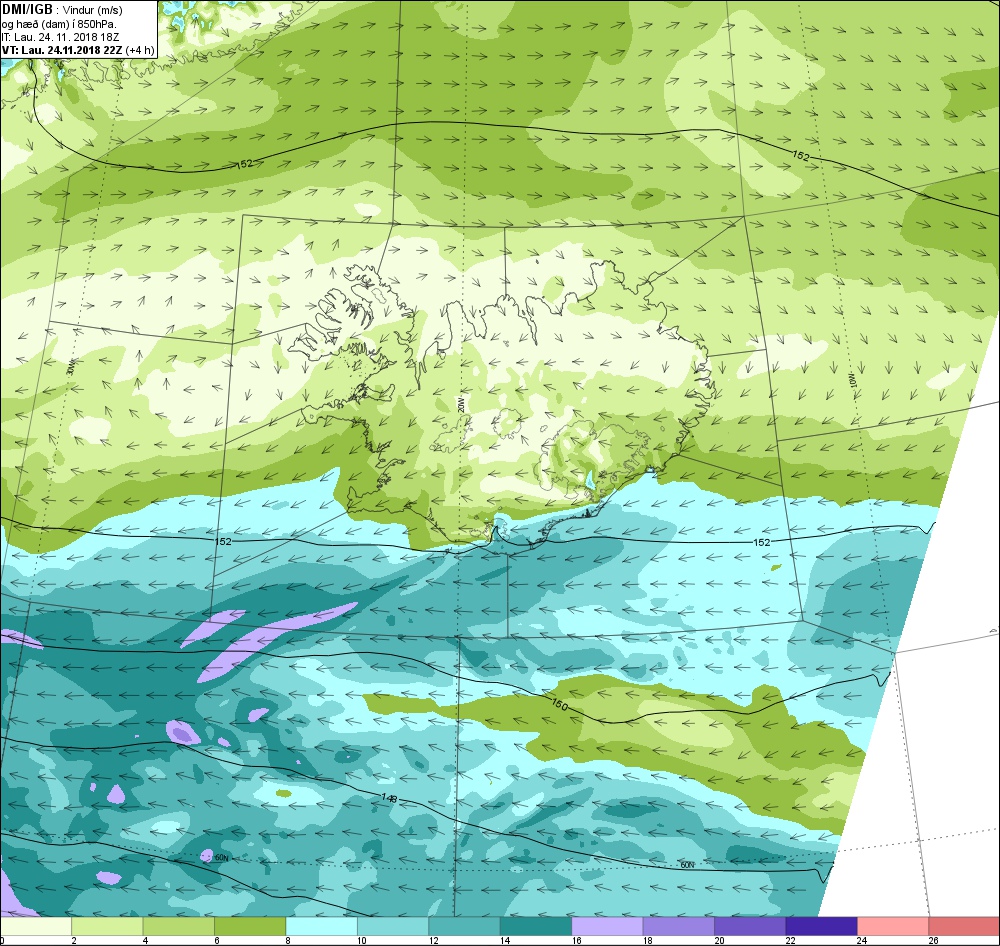The width and height of the screenshot is (1000, 946).
Task: Pick the 8–10 m/s pale cyan legend swatch
Action: click(x=321, y=926)
